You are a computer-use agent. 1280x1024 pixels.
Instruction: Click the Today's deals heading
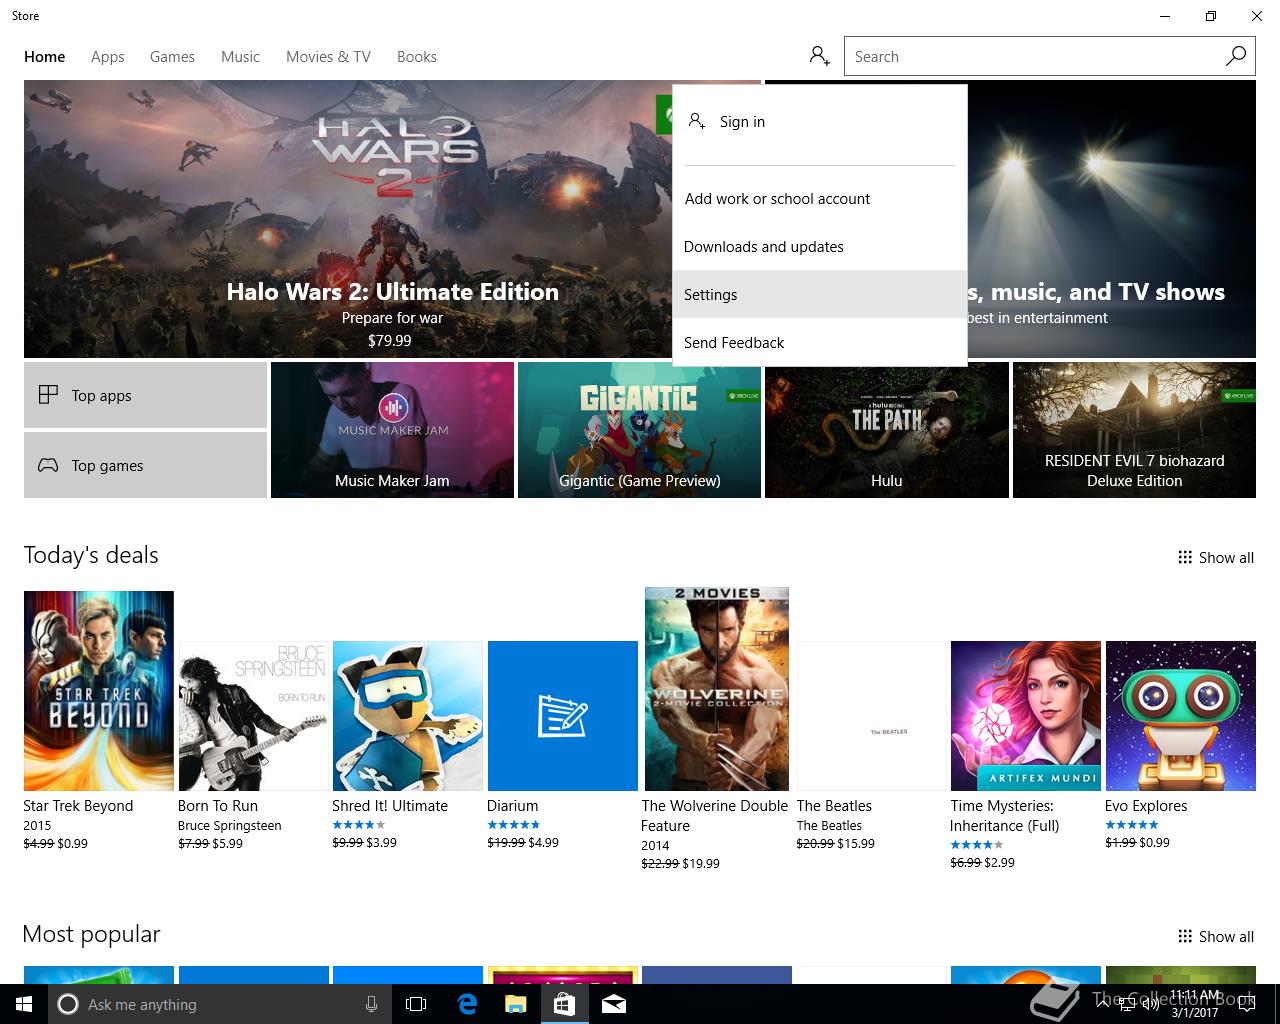[91, 555]
